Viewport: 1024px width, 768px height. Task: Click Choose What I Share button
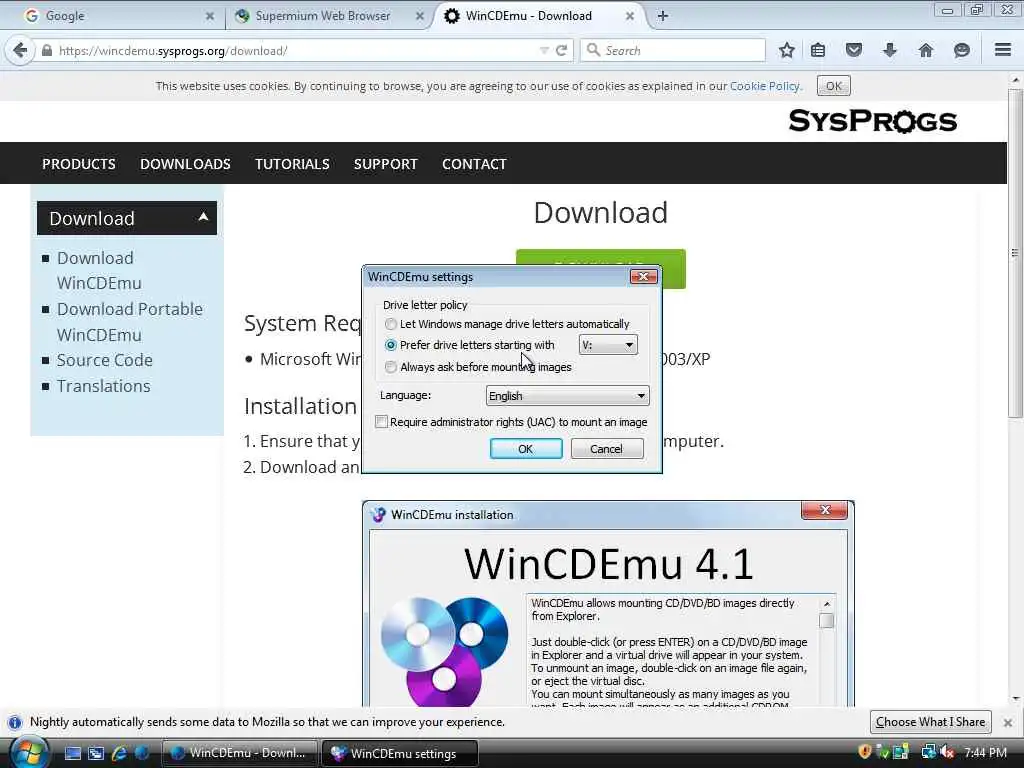(931, 722)
